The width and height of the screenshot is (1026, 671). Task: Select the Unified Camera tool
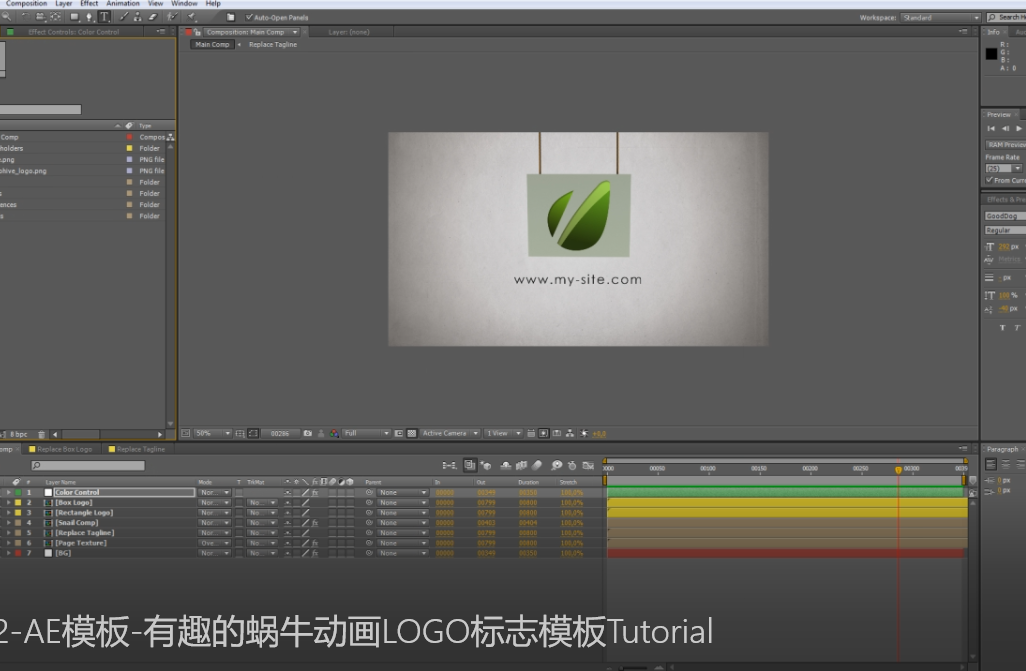tap(41, 17)
